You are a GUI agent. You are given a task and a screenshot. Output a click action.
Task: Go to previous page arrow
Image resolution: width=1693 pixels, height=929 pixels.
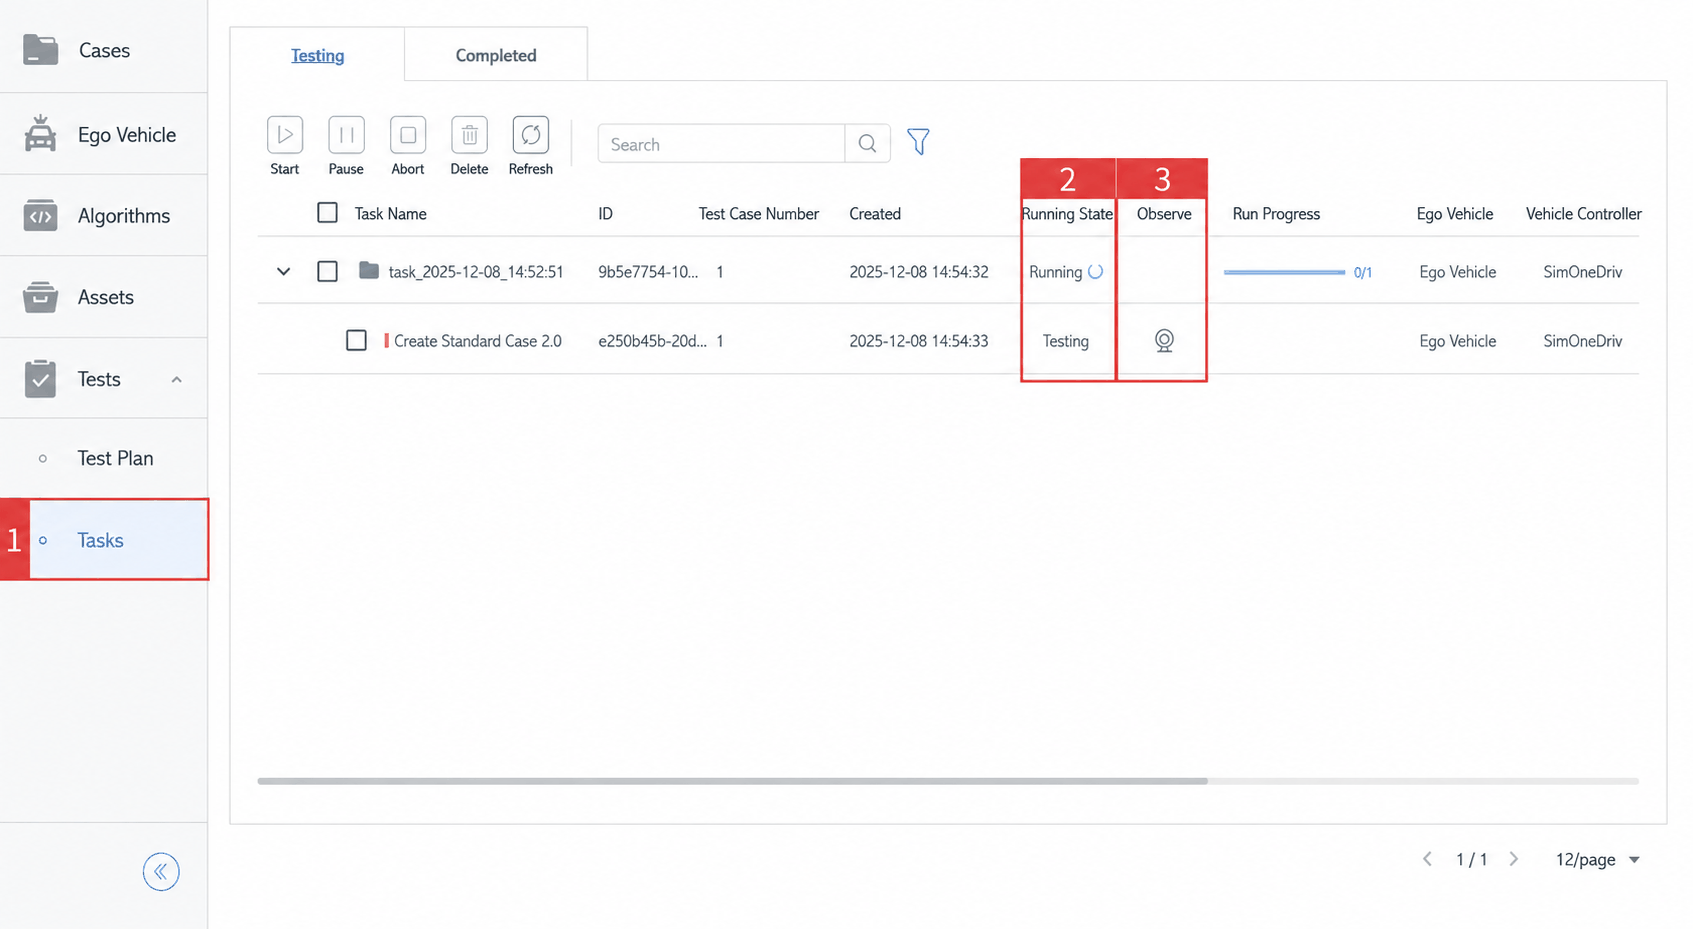click(1427, 859)
